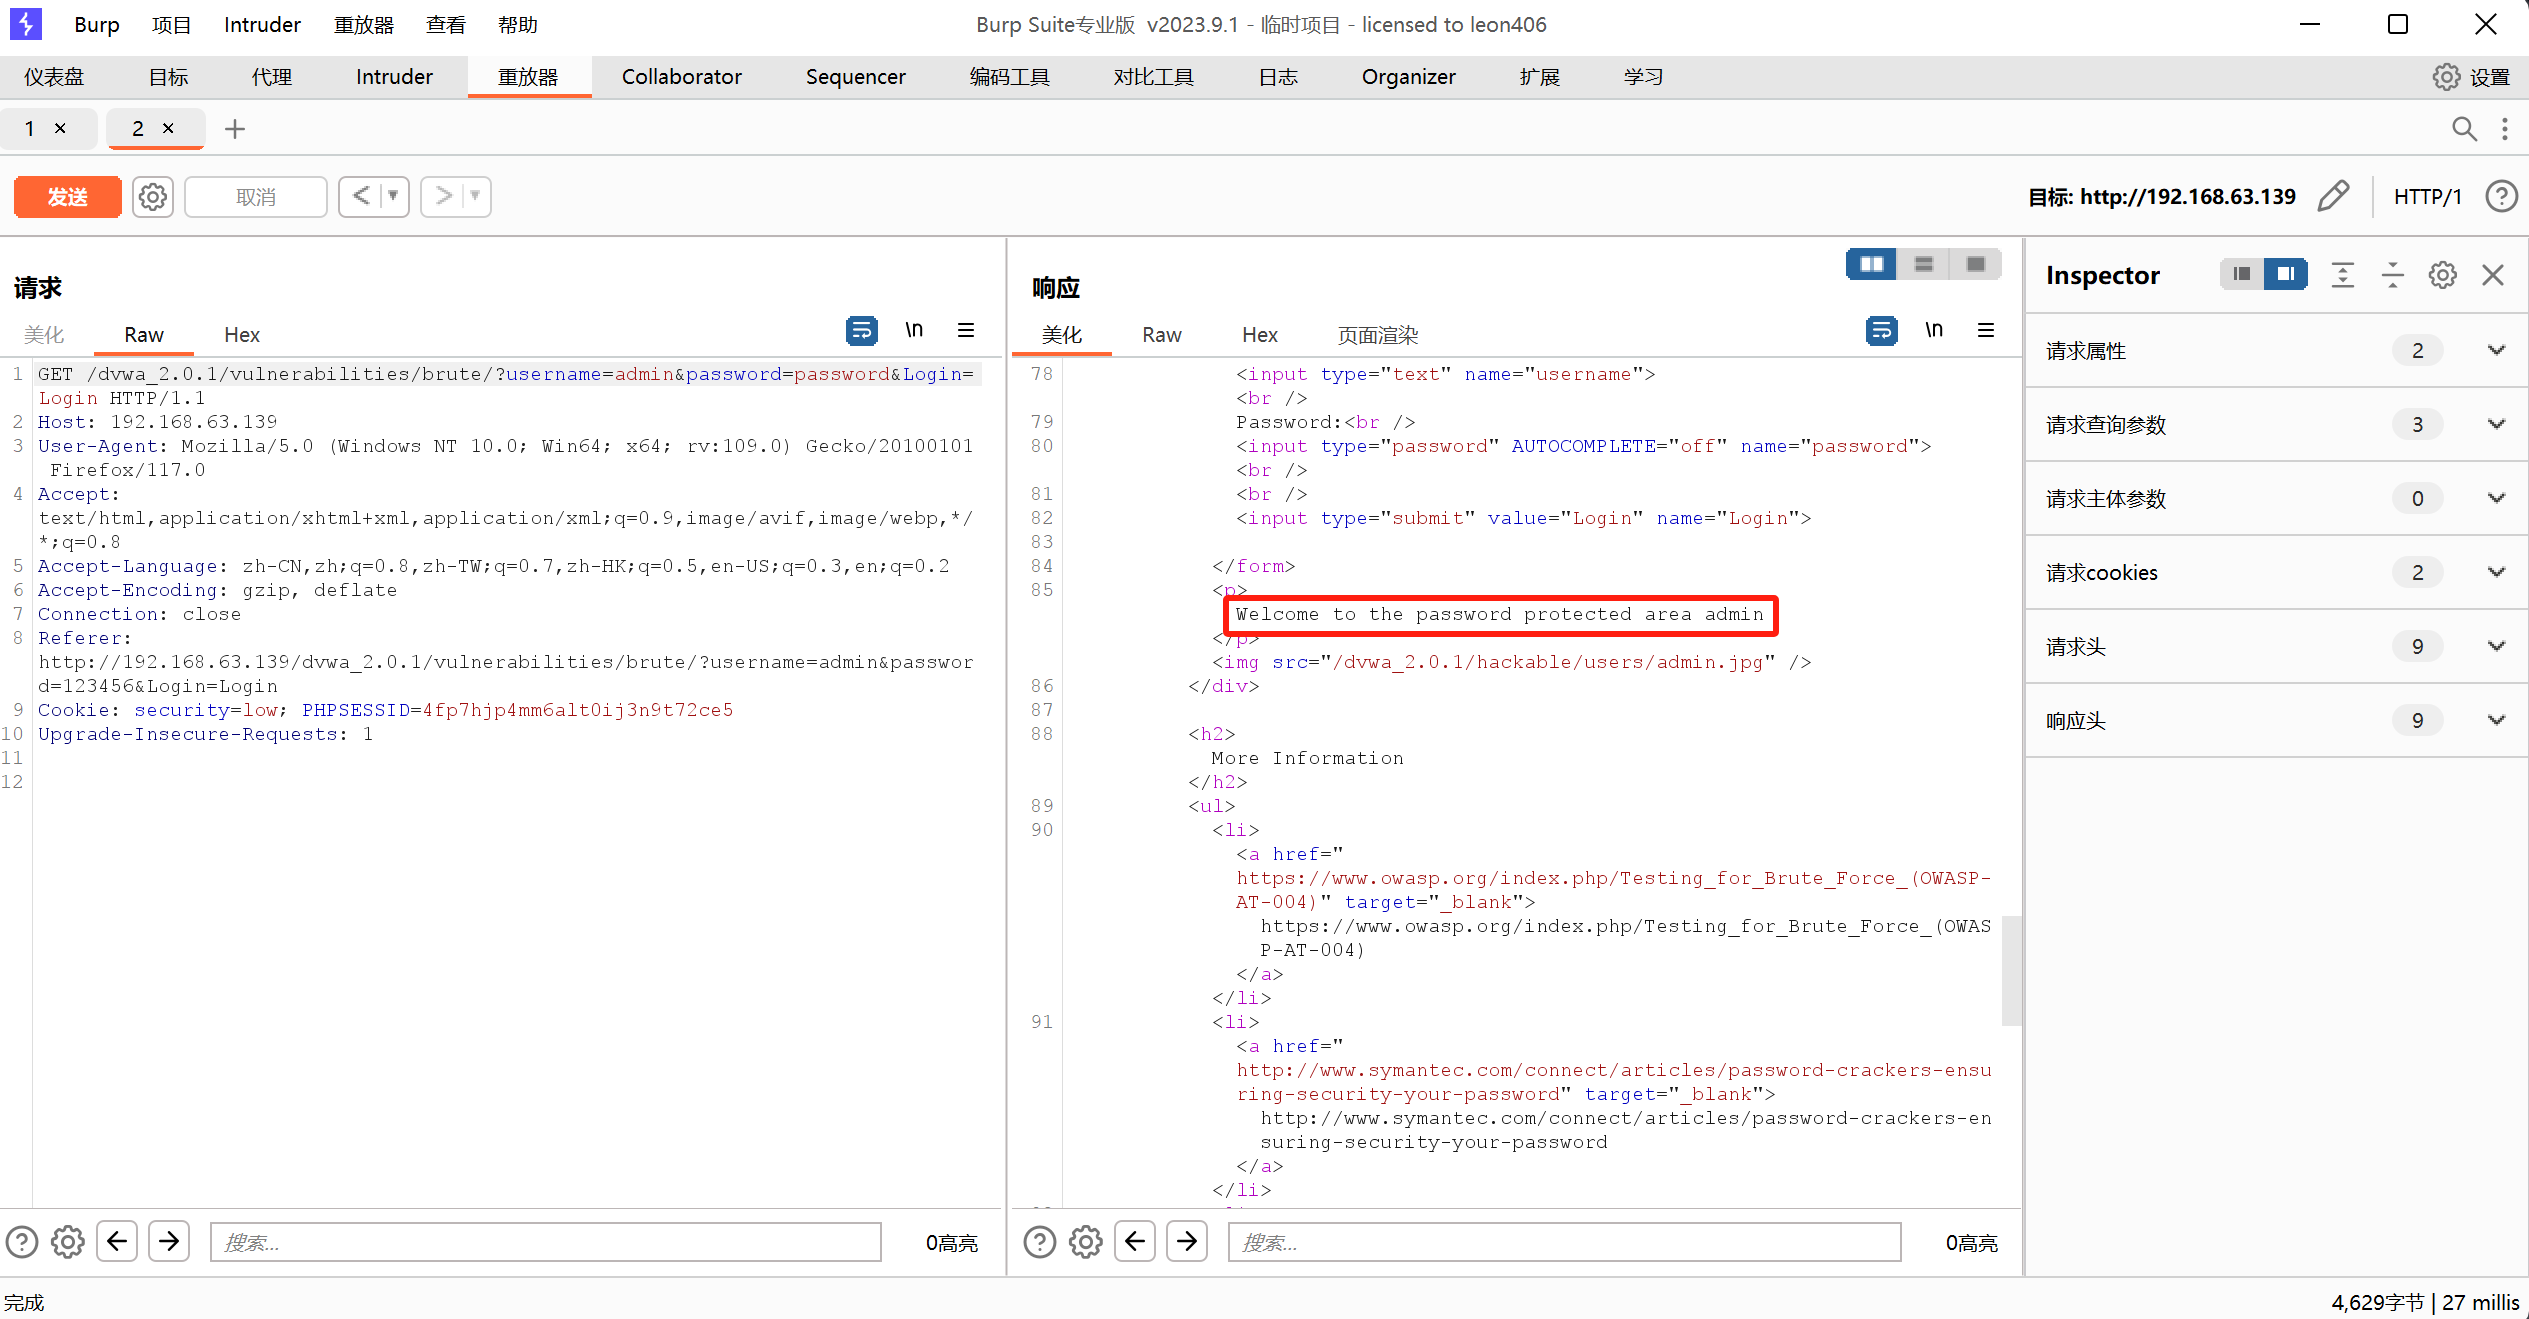Open the 查看 menu
This screenshot has width=2529, height=1319.
(x=445, y=25)
